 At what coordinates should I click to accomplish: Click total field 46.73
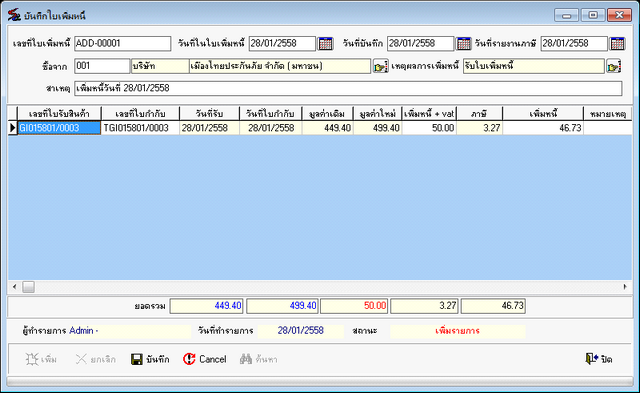click(493, 306)
